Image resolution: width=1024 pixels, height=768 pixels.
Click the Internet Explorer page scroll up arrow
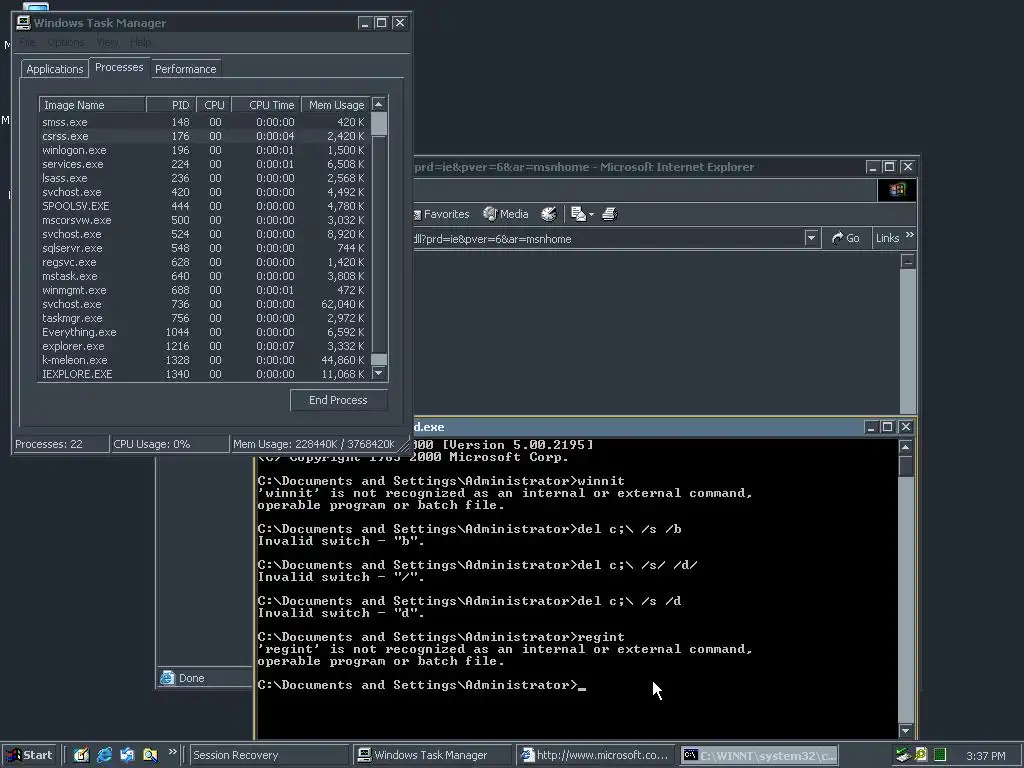(908, 261)
